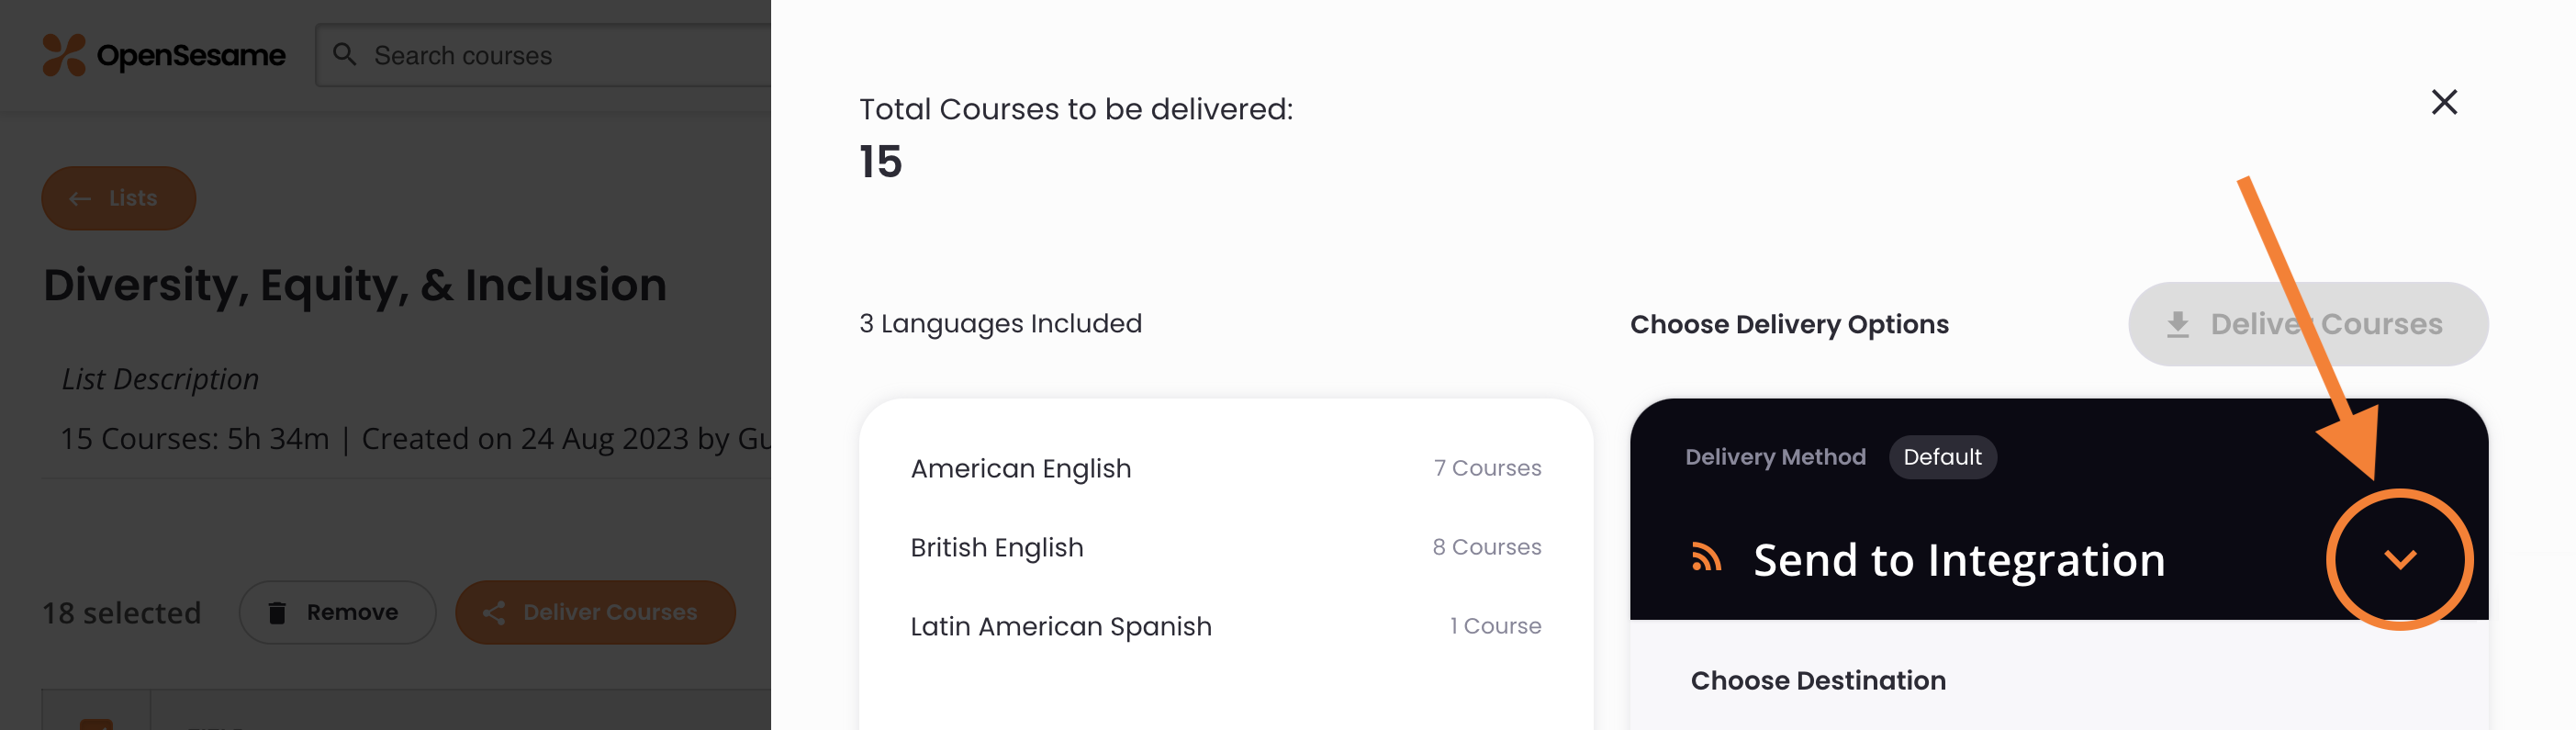Click the OpenSesame wordmark text
This screenshot has height=730, width=2576.
(x=191, y=55)
